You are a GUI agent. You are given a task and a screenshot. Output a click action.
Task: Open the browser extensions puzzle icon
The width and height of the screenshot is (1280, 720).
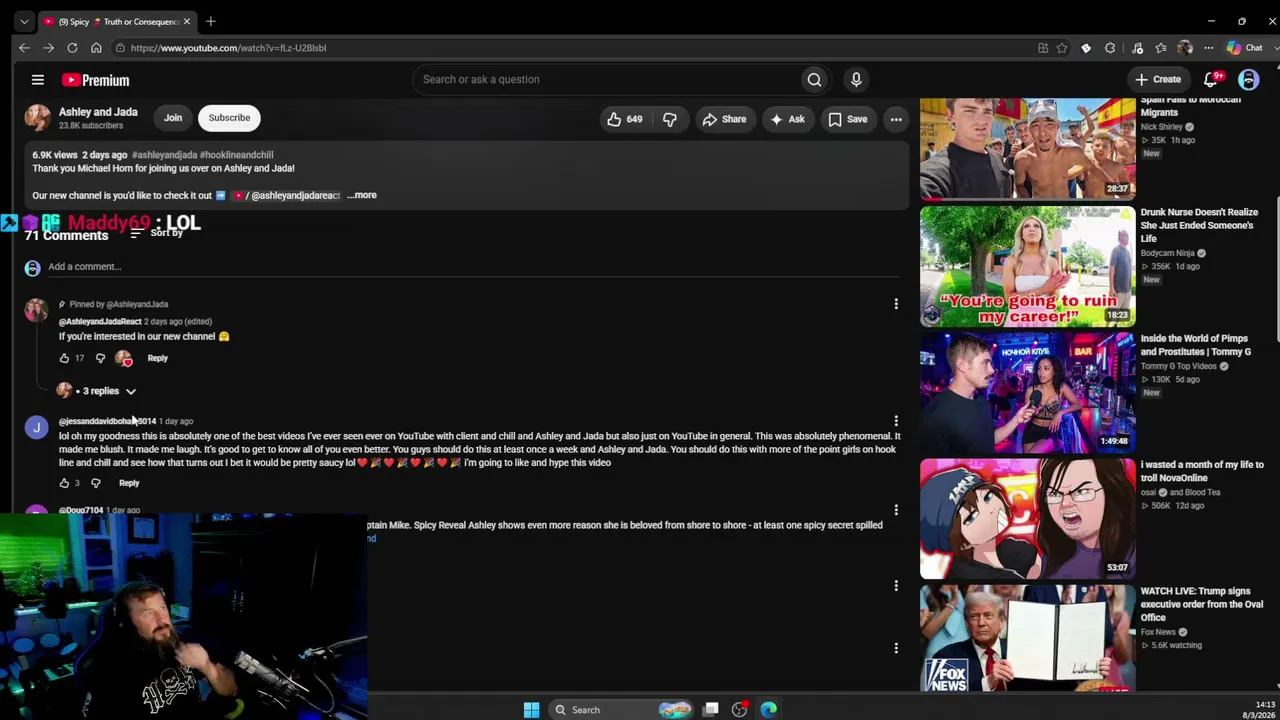(1110, 48)
